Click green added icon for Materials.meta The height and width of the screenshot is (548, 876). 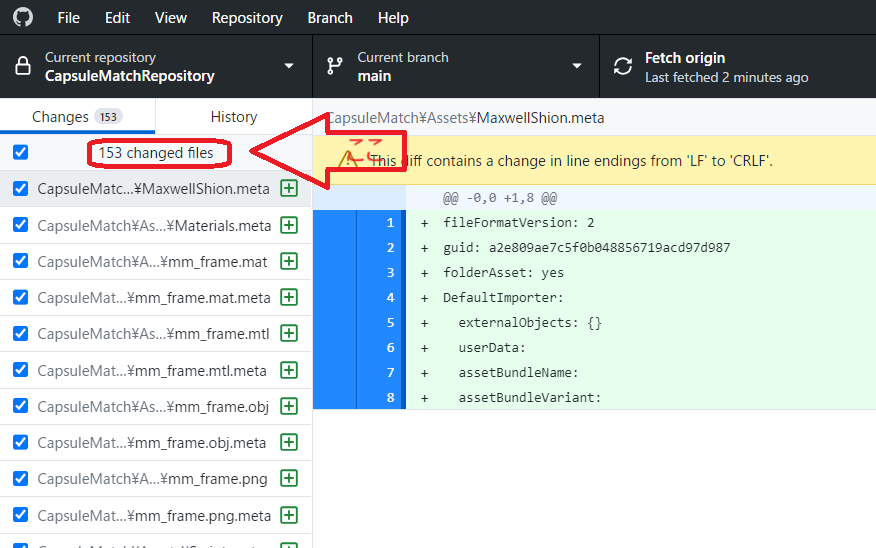click(289, 225)
